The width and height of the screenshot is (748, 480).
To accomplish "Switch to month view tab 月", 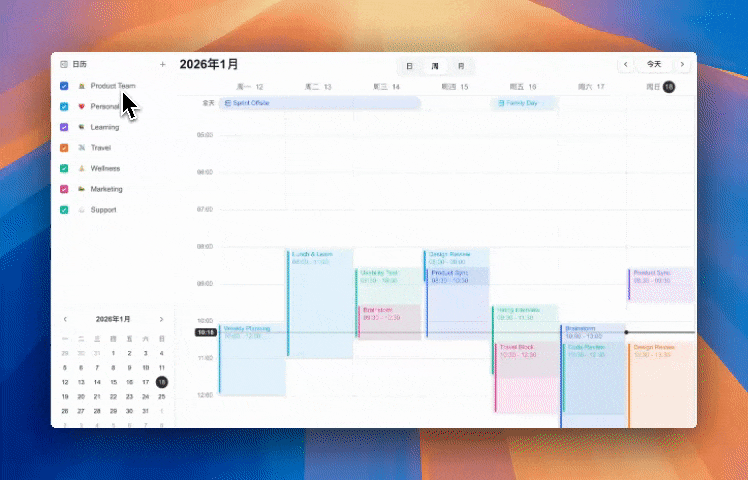I will [461, 66].
